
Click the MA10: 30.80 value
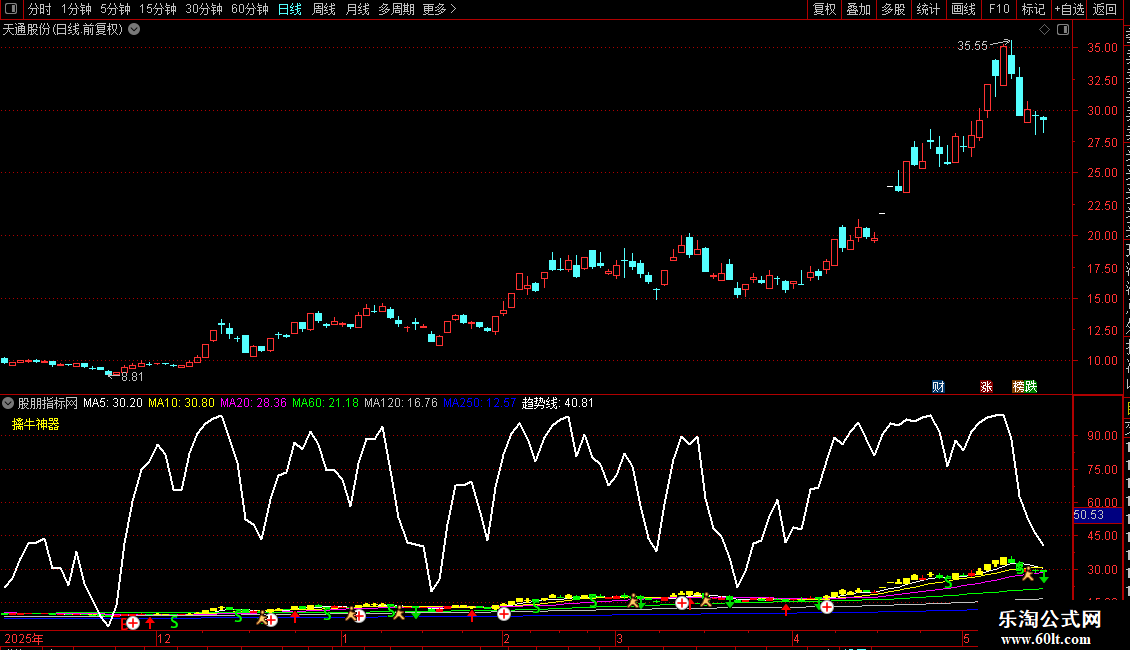coord(181,403)
